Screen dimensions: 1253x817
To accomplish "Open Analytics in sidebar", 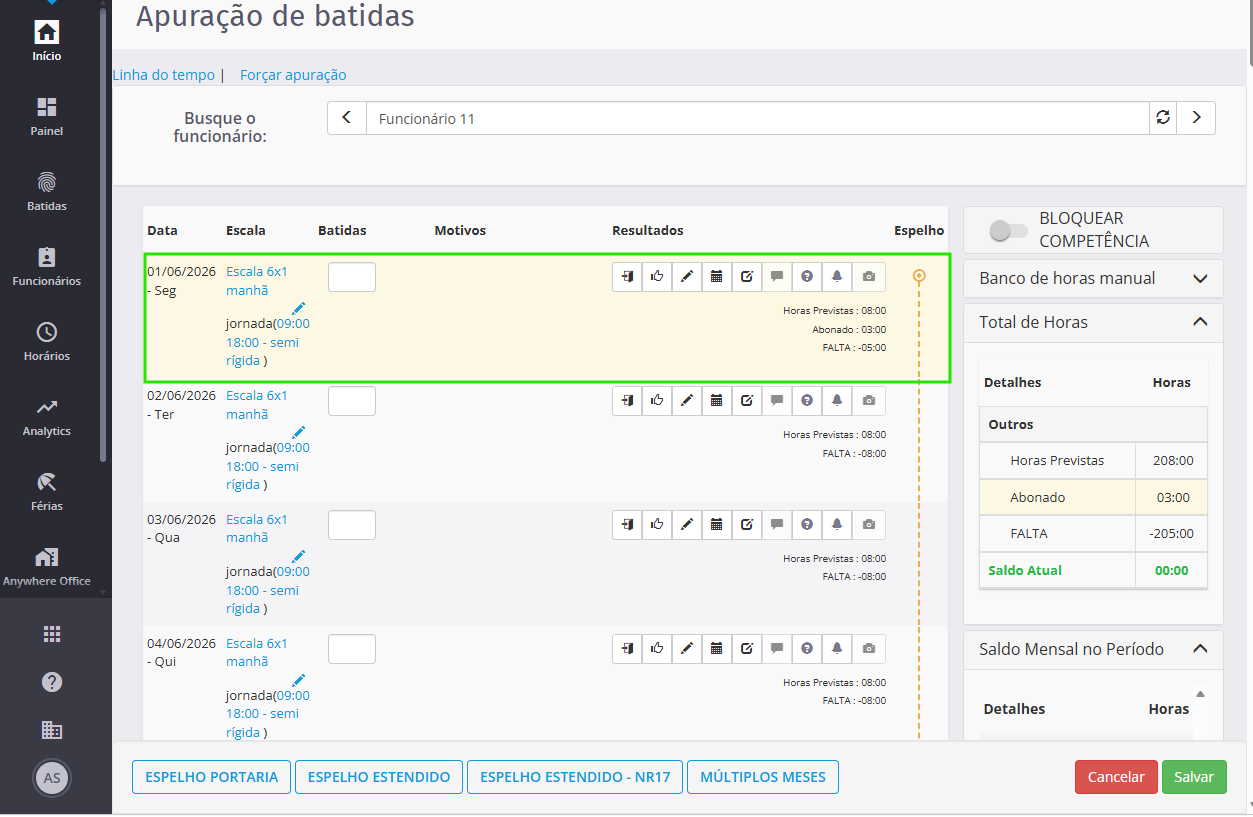I will point(47,416).
